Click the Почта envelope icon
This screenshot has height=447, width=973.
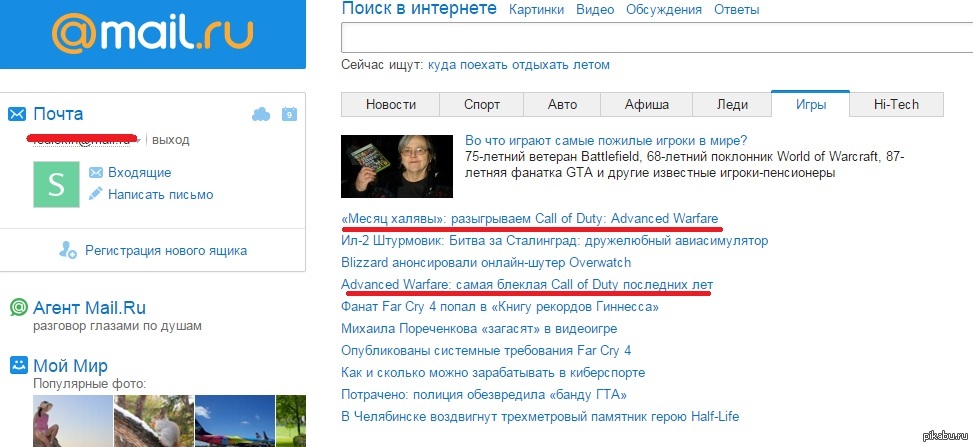click(x=17, y=114)
